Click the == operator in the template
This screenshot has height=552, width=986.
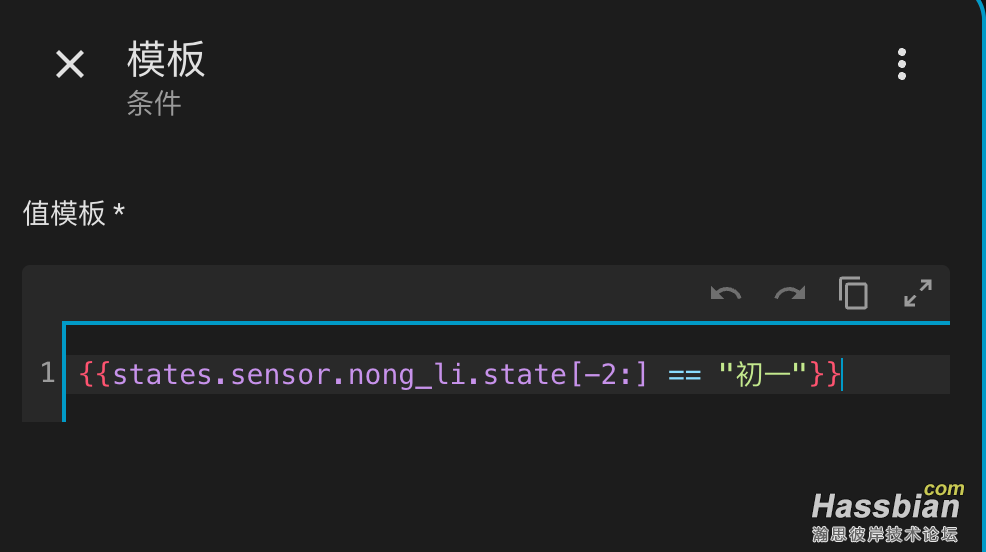(x=684, y=374)
